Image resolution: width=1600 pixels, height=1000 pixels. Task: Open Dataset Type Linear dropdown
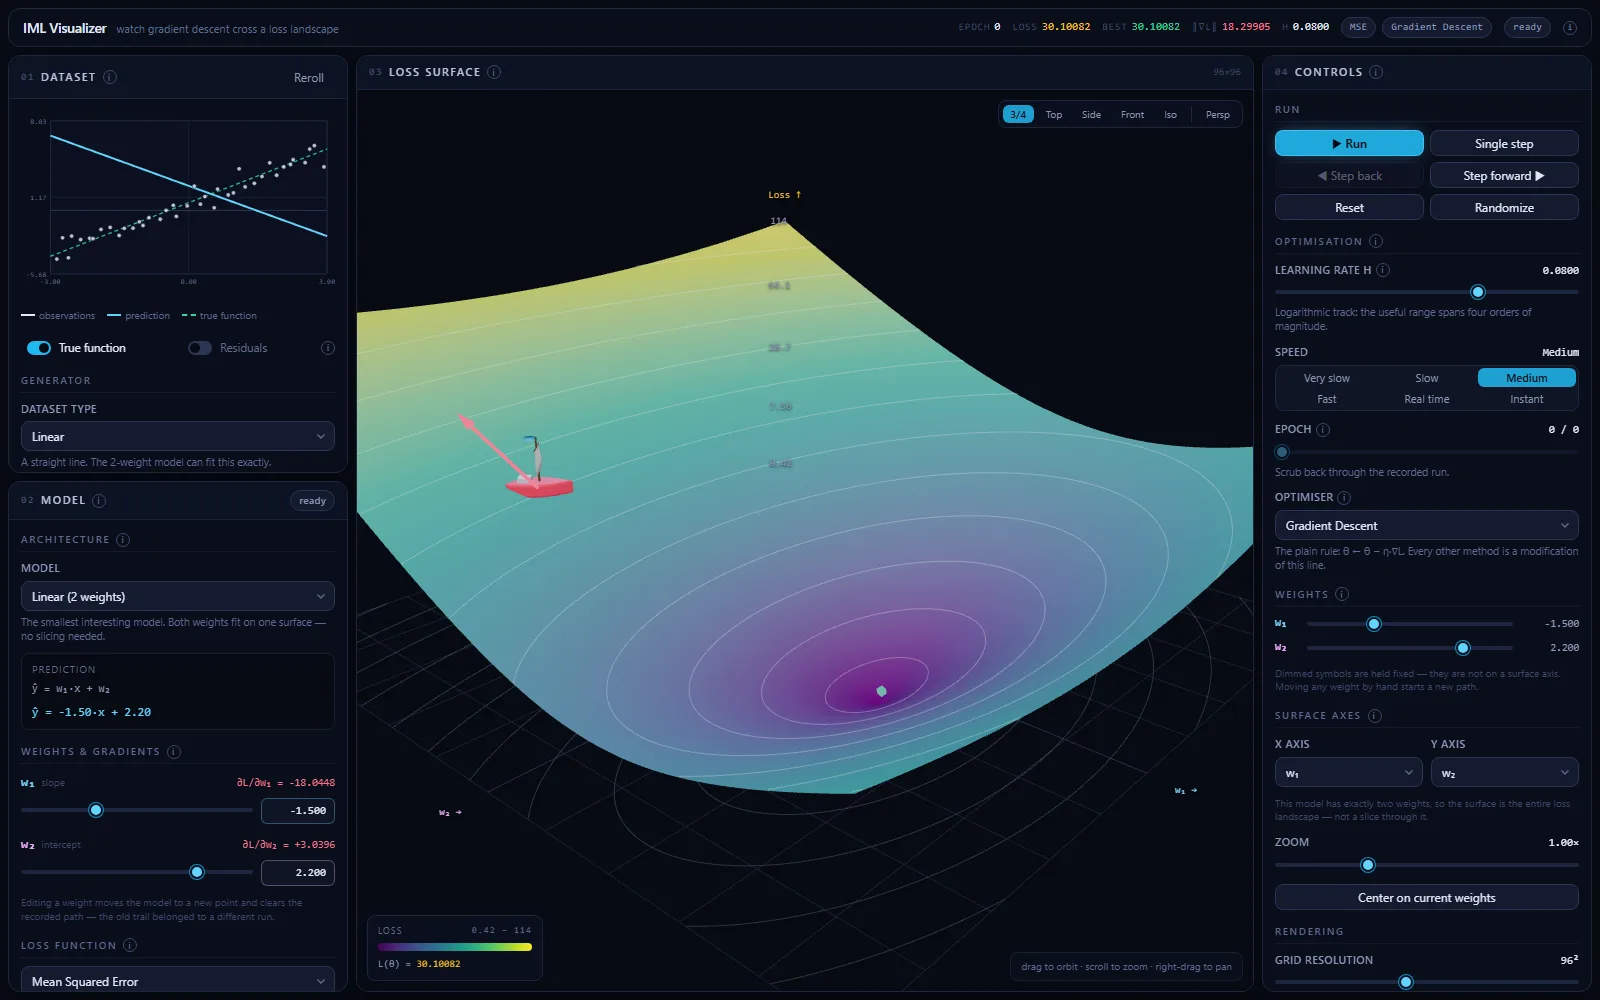coord(178,437)
